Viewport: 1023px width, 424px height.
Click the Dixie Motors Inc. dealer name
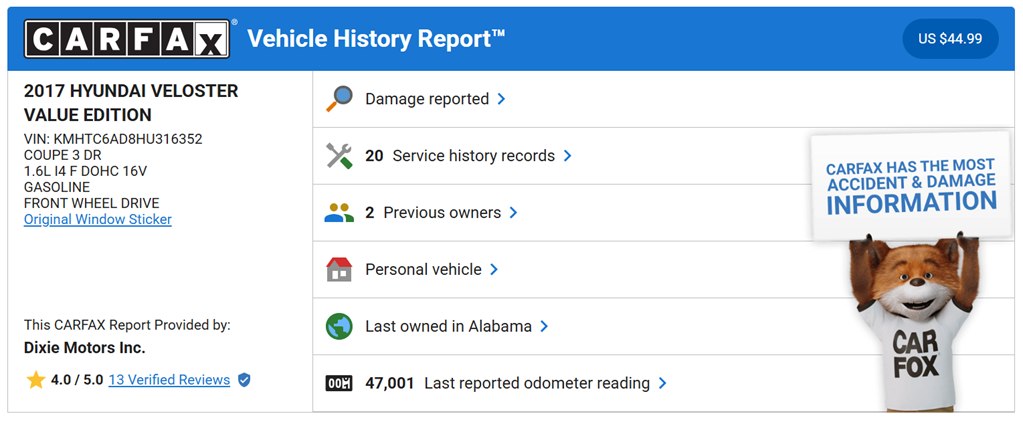point(85,348)
